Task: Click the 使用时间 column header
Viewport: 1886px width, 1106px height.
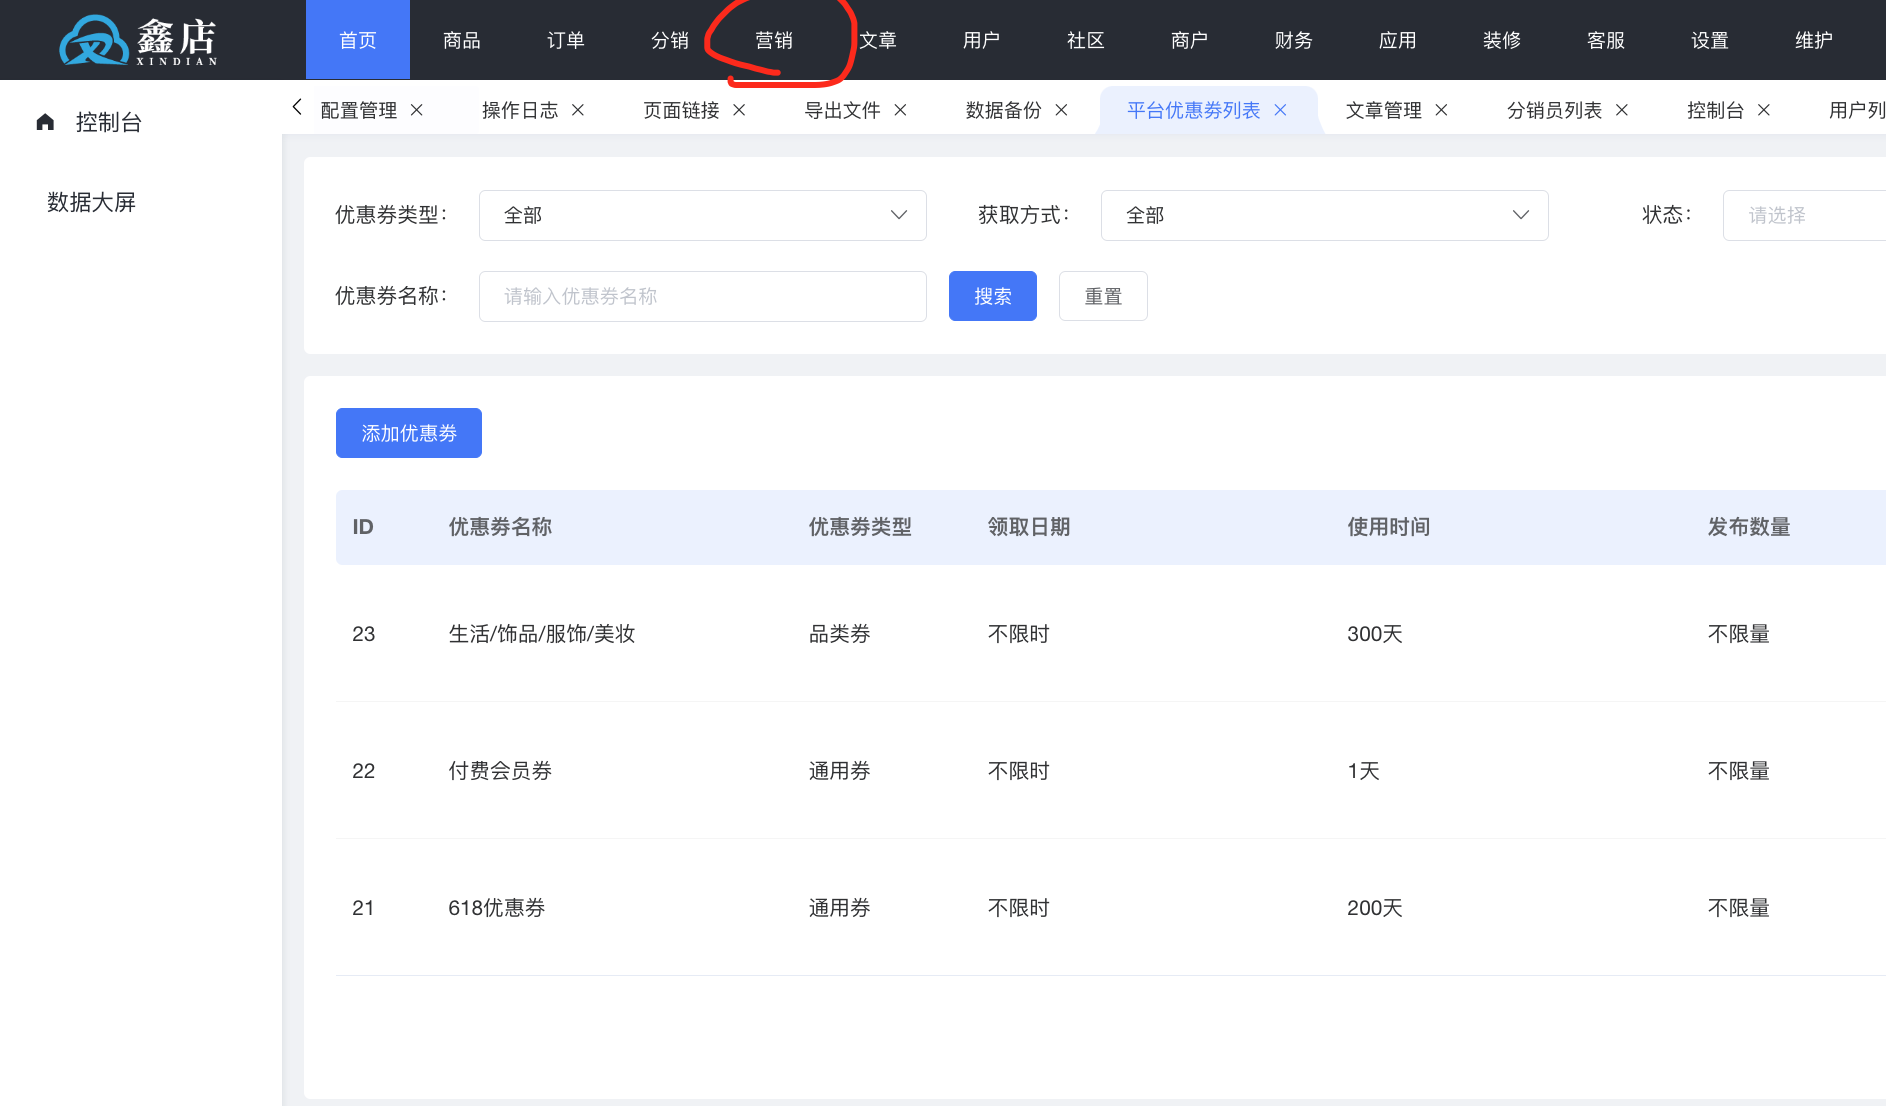Action: pyautogui.click(x=1389, y=527)
